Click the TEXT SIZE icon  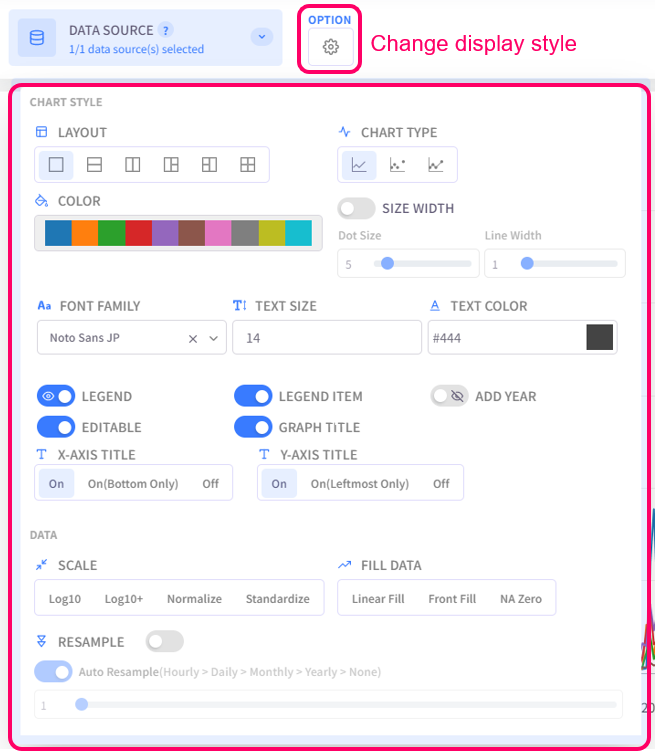coord(239,305)
